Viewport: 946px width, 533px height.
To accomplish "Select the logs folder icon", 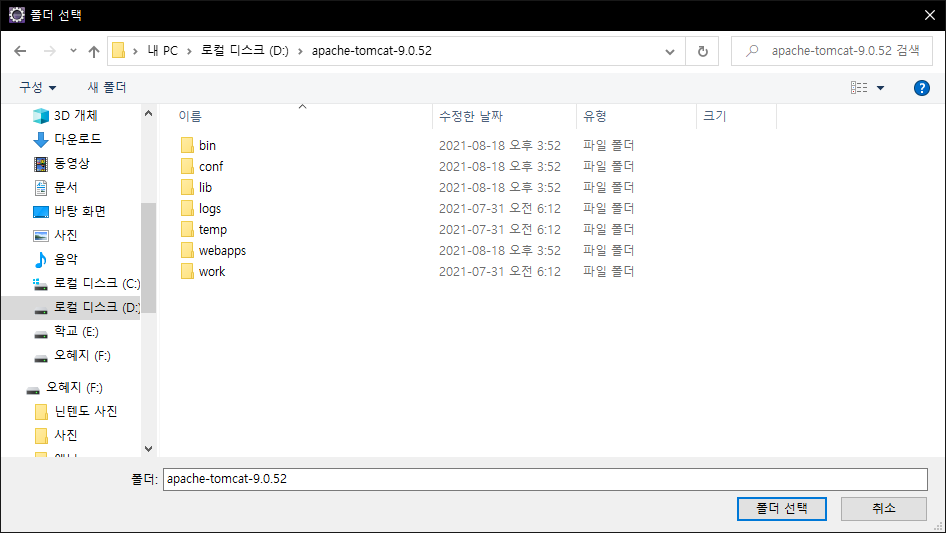I will (x=187, y=208).
